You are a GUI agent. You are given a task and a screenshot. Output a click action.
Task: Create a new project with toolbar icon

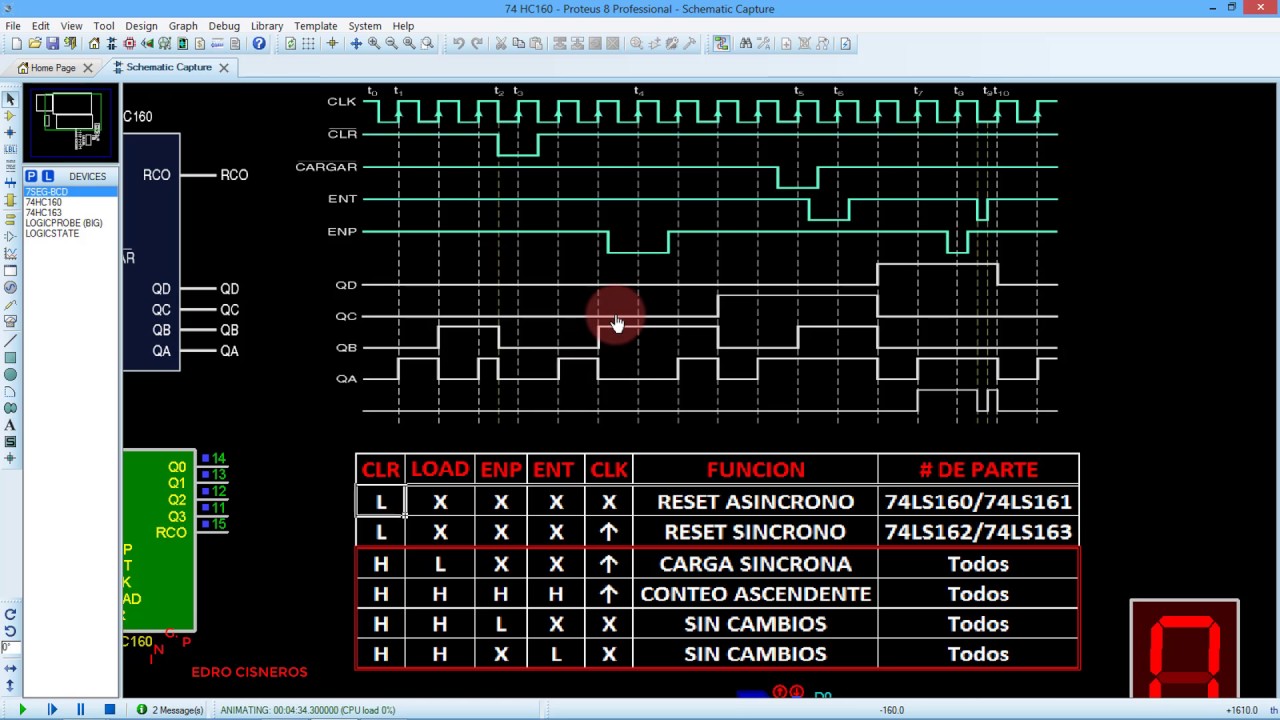16,44
